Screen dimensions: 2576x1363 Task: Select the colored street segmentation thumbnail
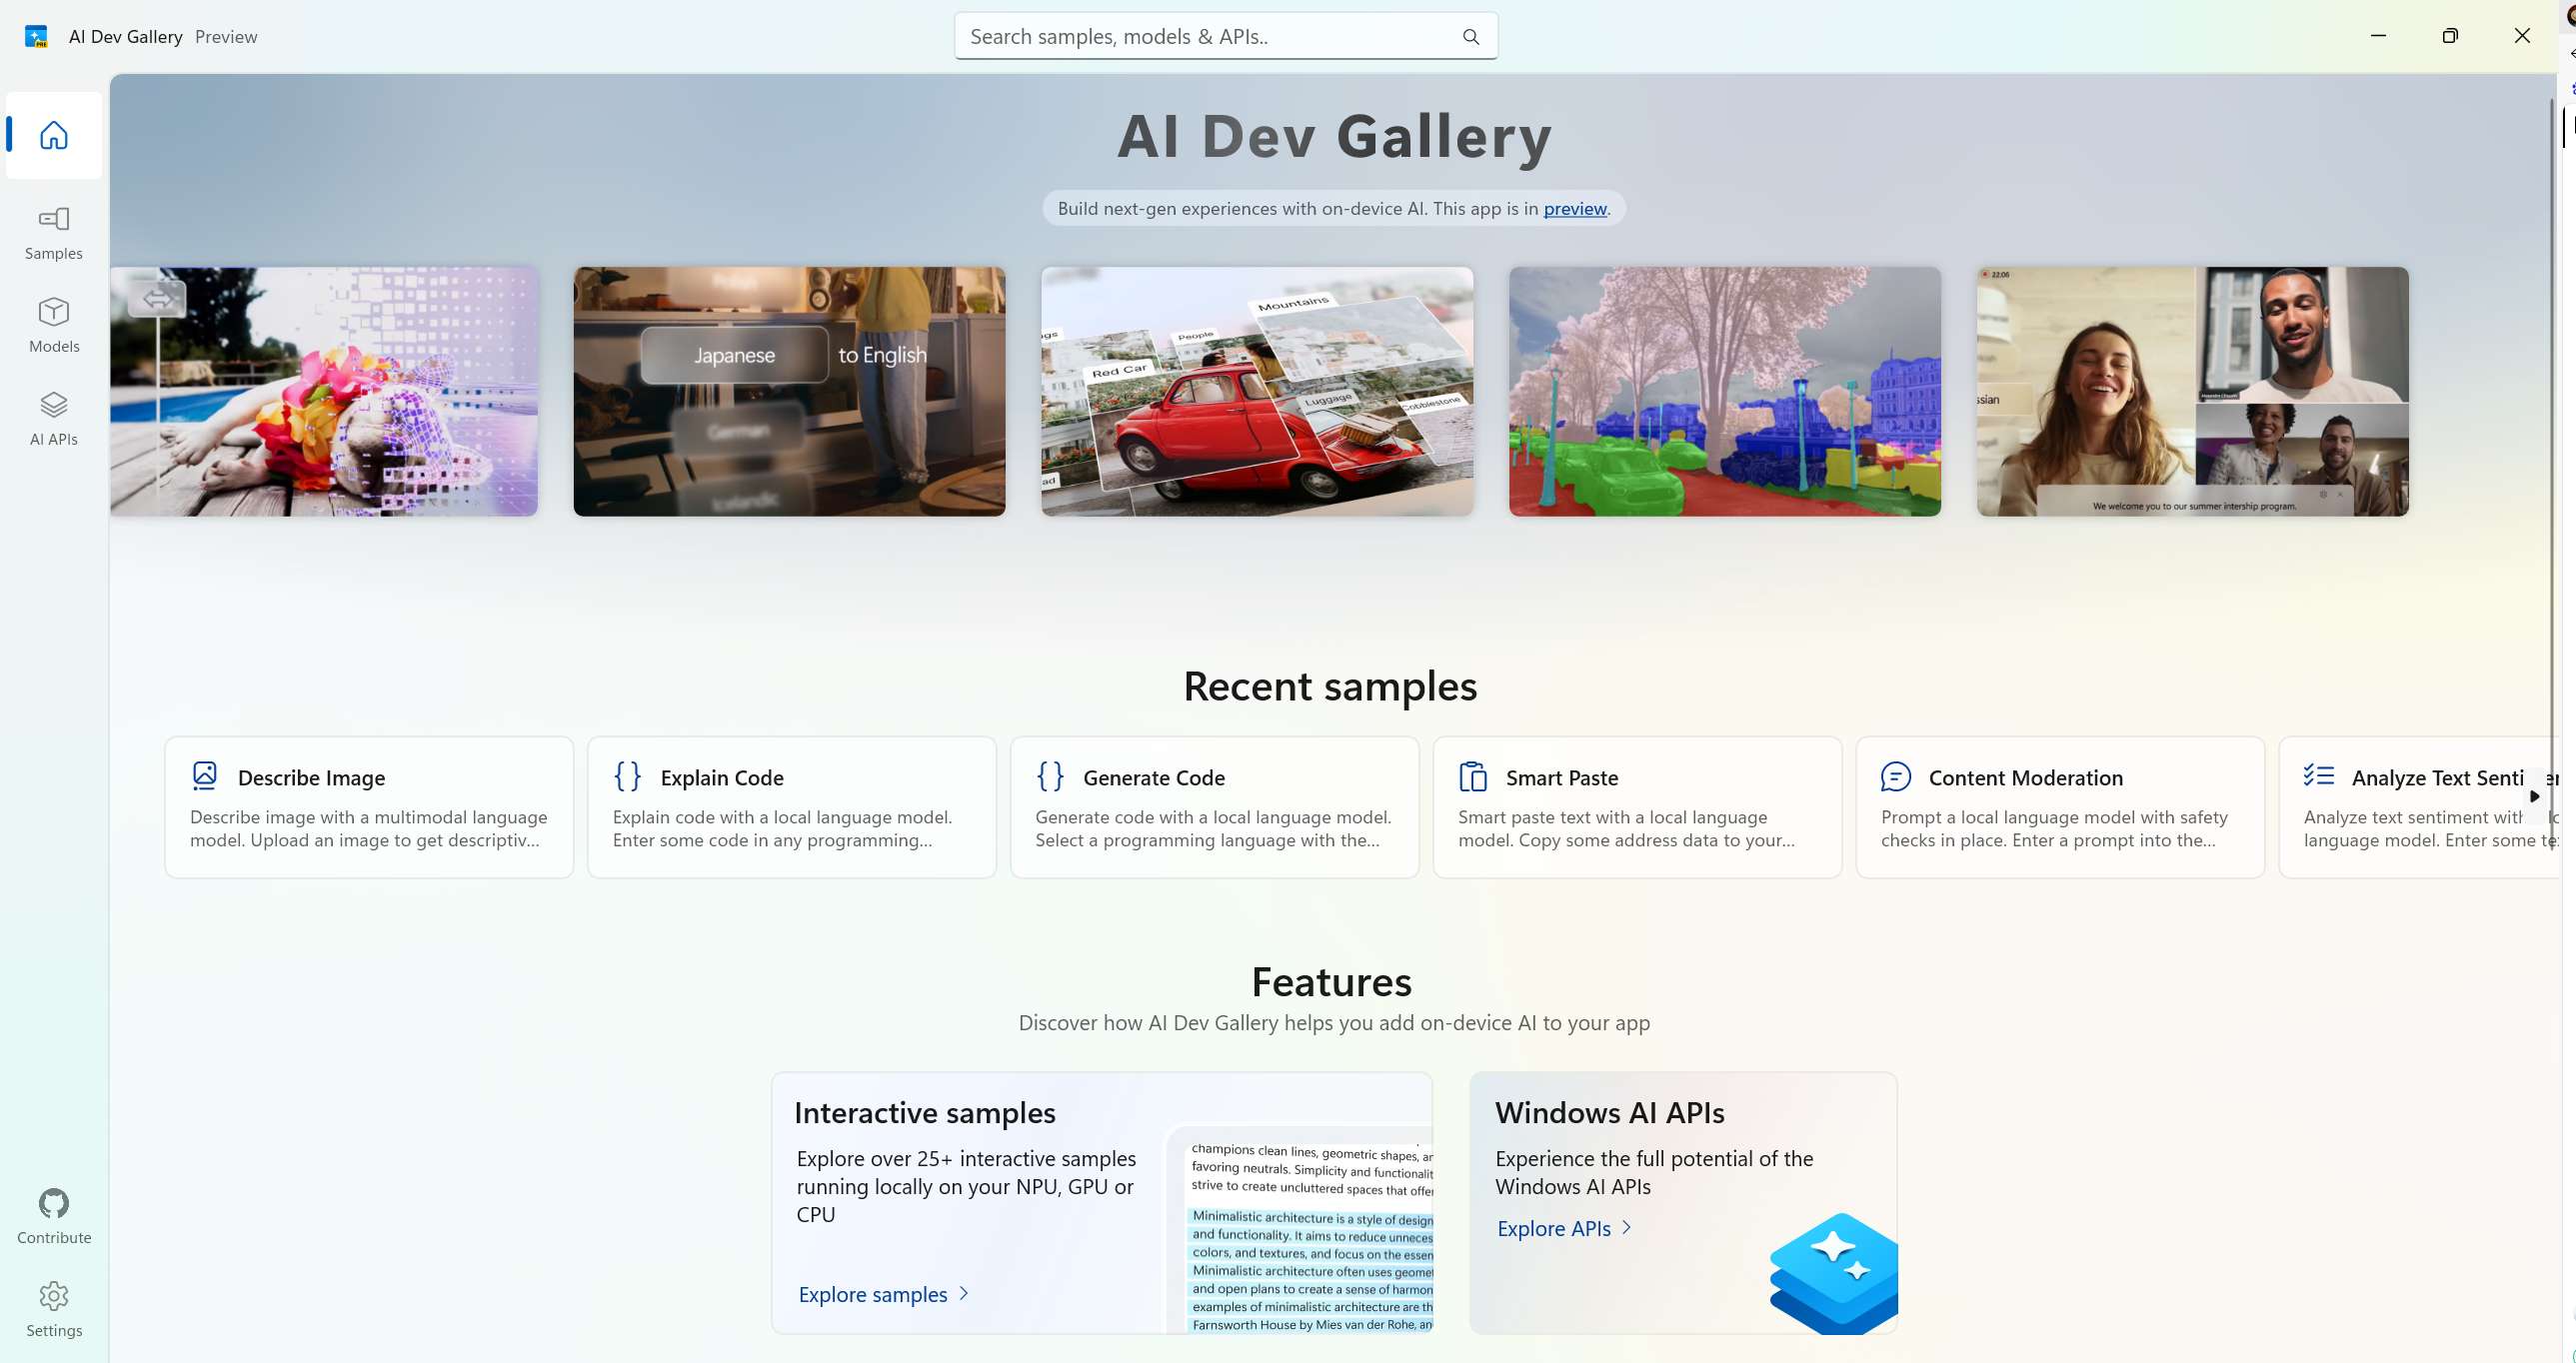[1725, 391]
